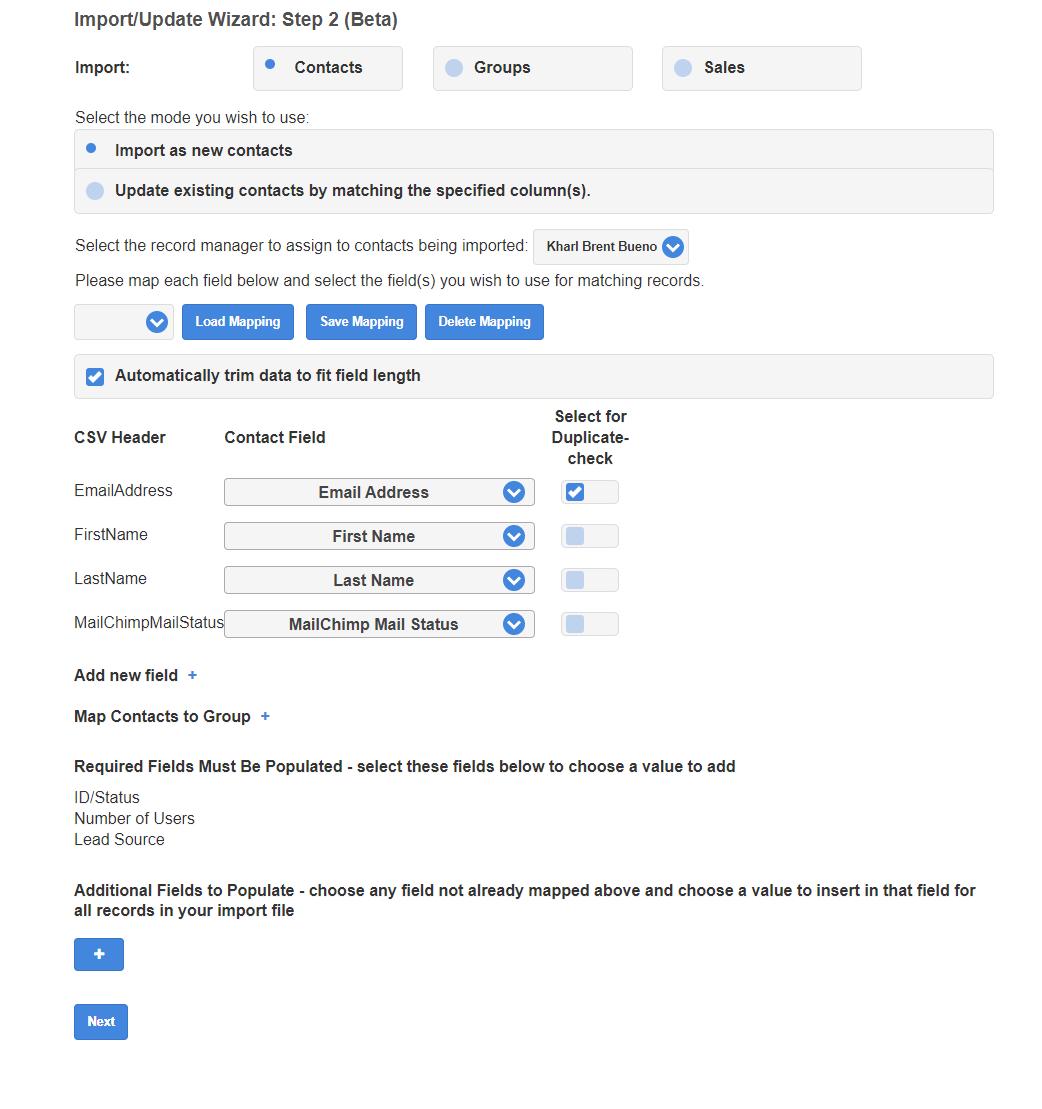Screen dimensions: 1042x1109
Task: Click the Delete Mapping button
Action: click(x=485, y=322)
